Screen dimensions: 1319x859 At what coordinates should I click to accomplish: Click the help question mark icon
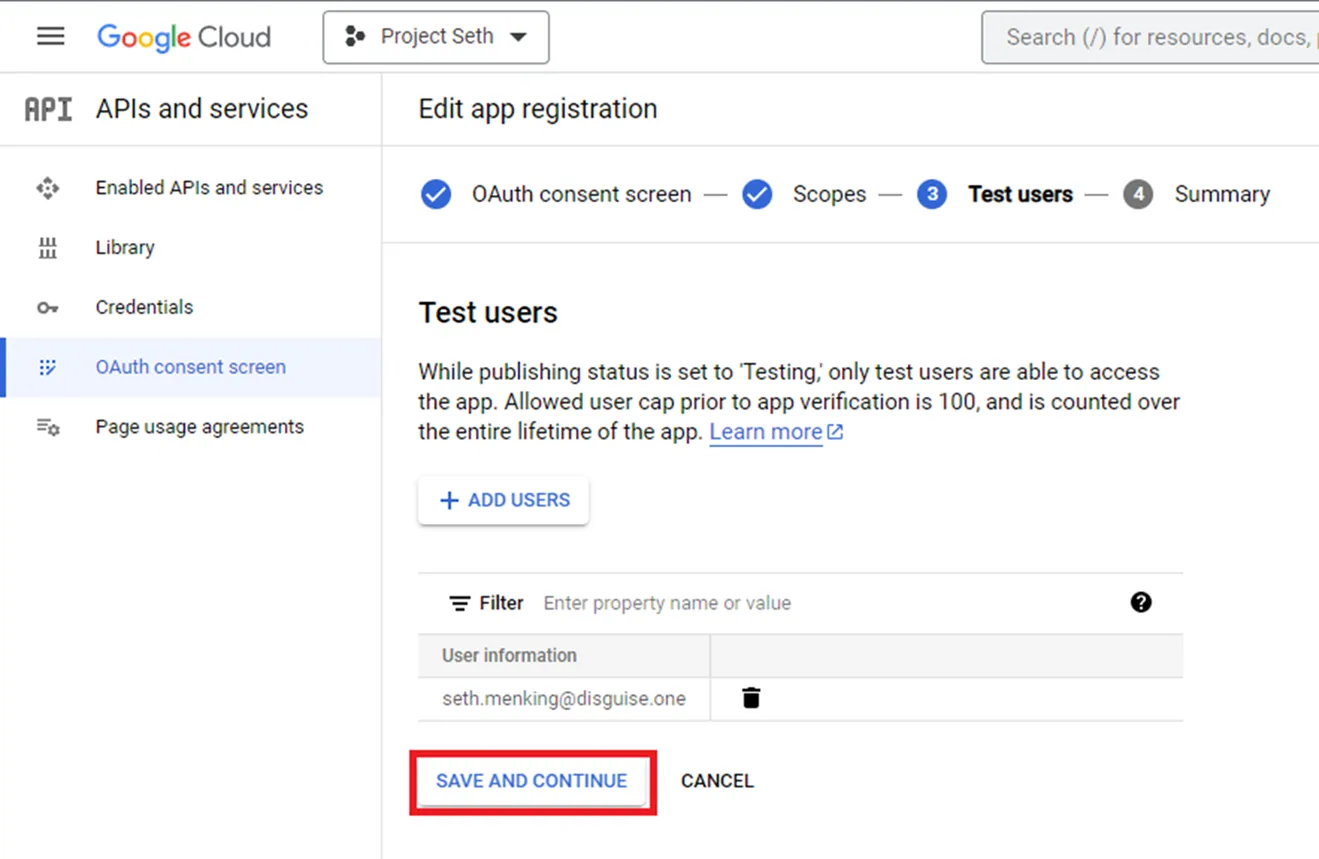(x=1141, y=603)
